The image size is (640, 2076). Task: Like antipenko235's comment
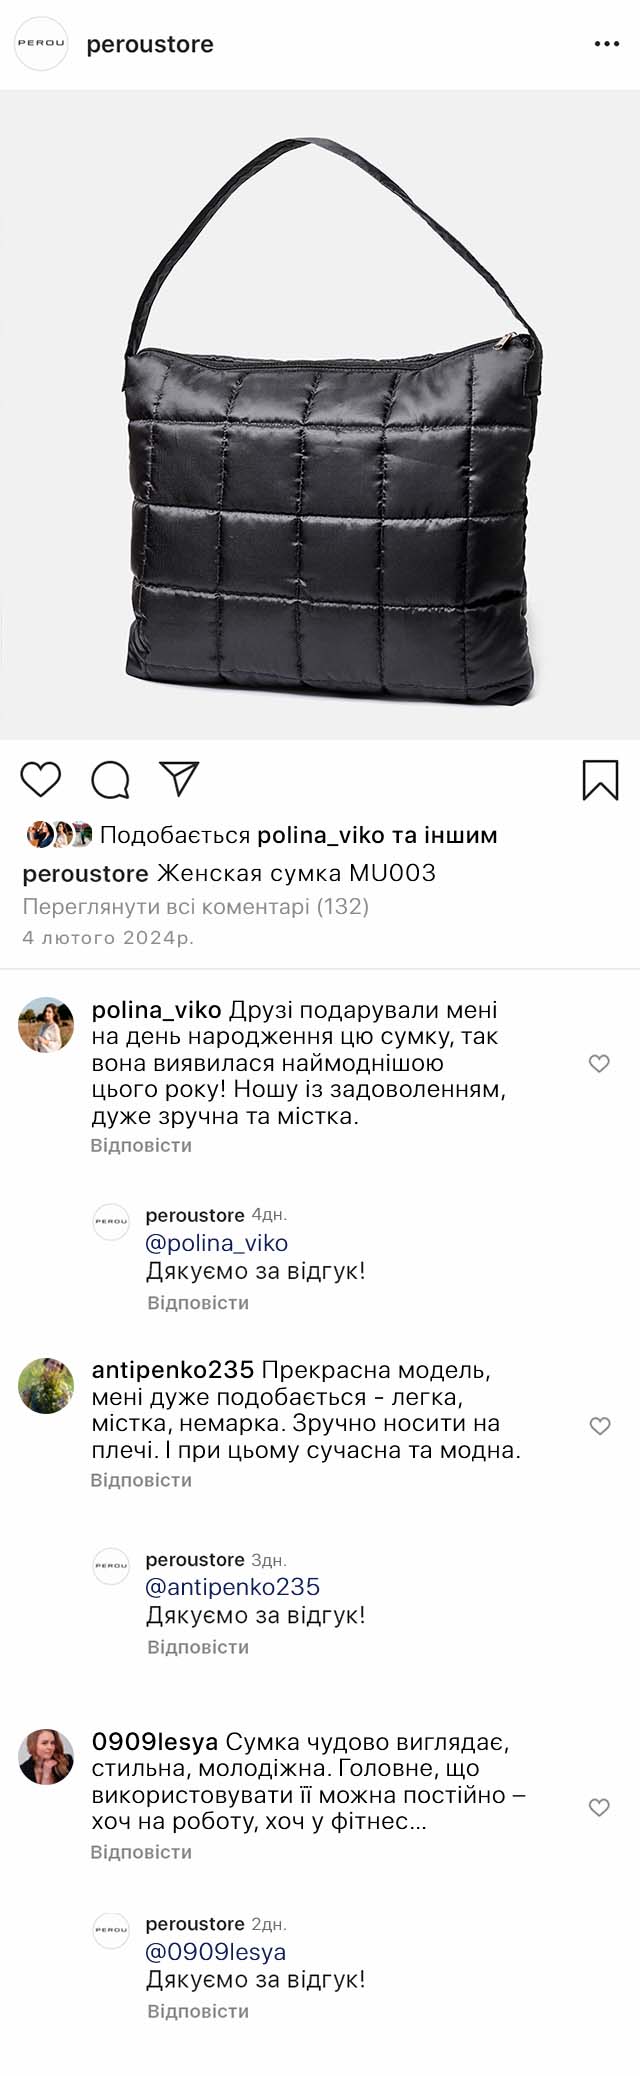pyautogui.click(x=599, y=1426)
